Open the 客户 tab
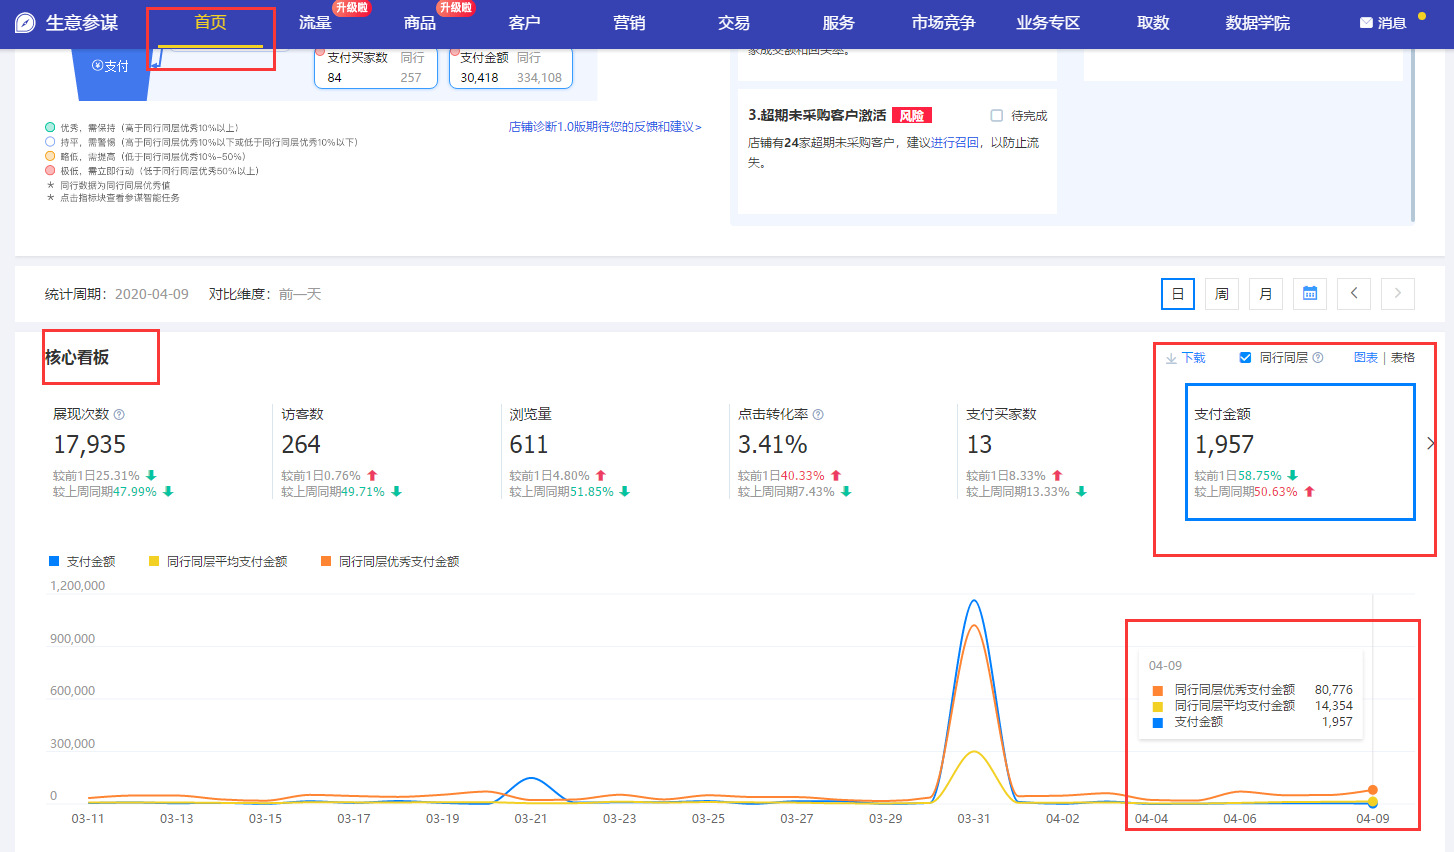 [524, 23]
